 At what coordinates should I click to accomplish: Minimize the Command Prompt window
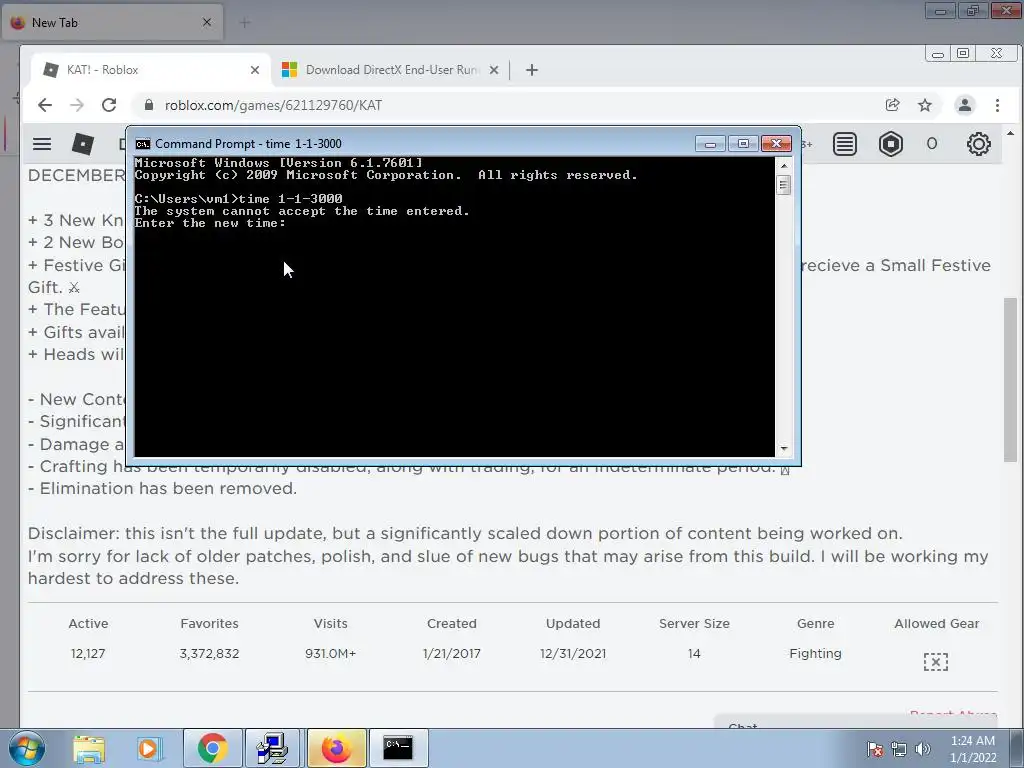click(x=710, y=144)
